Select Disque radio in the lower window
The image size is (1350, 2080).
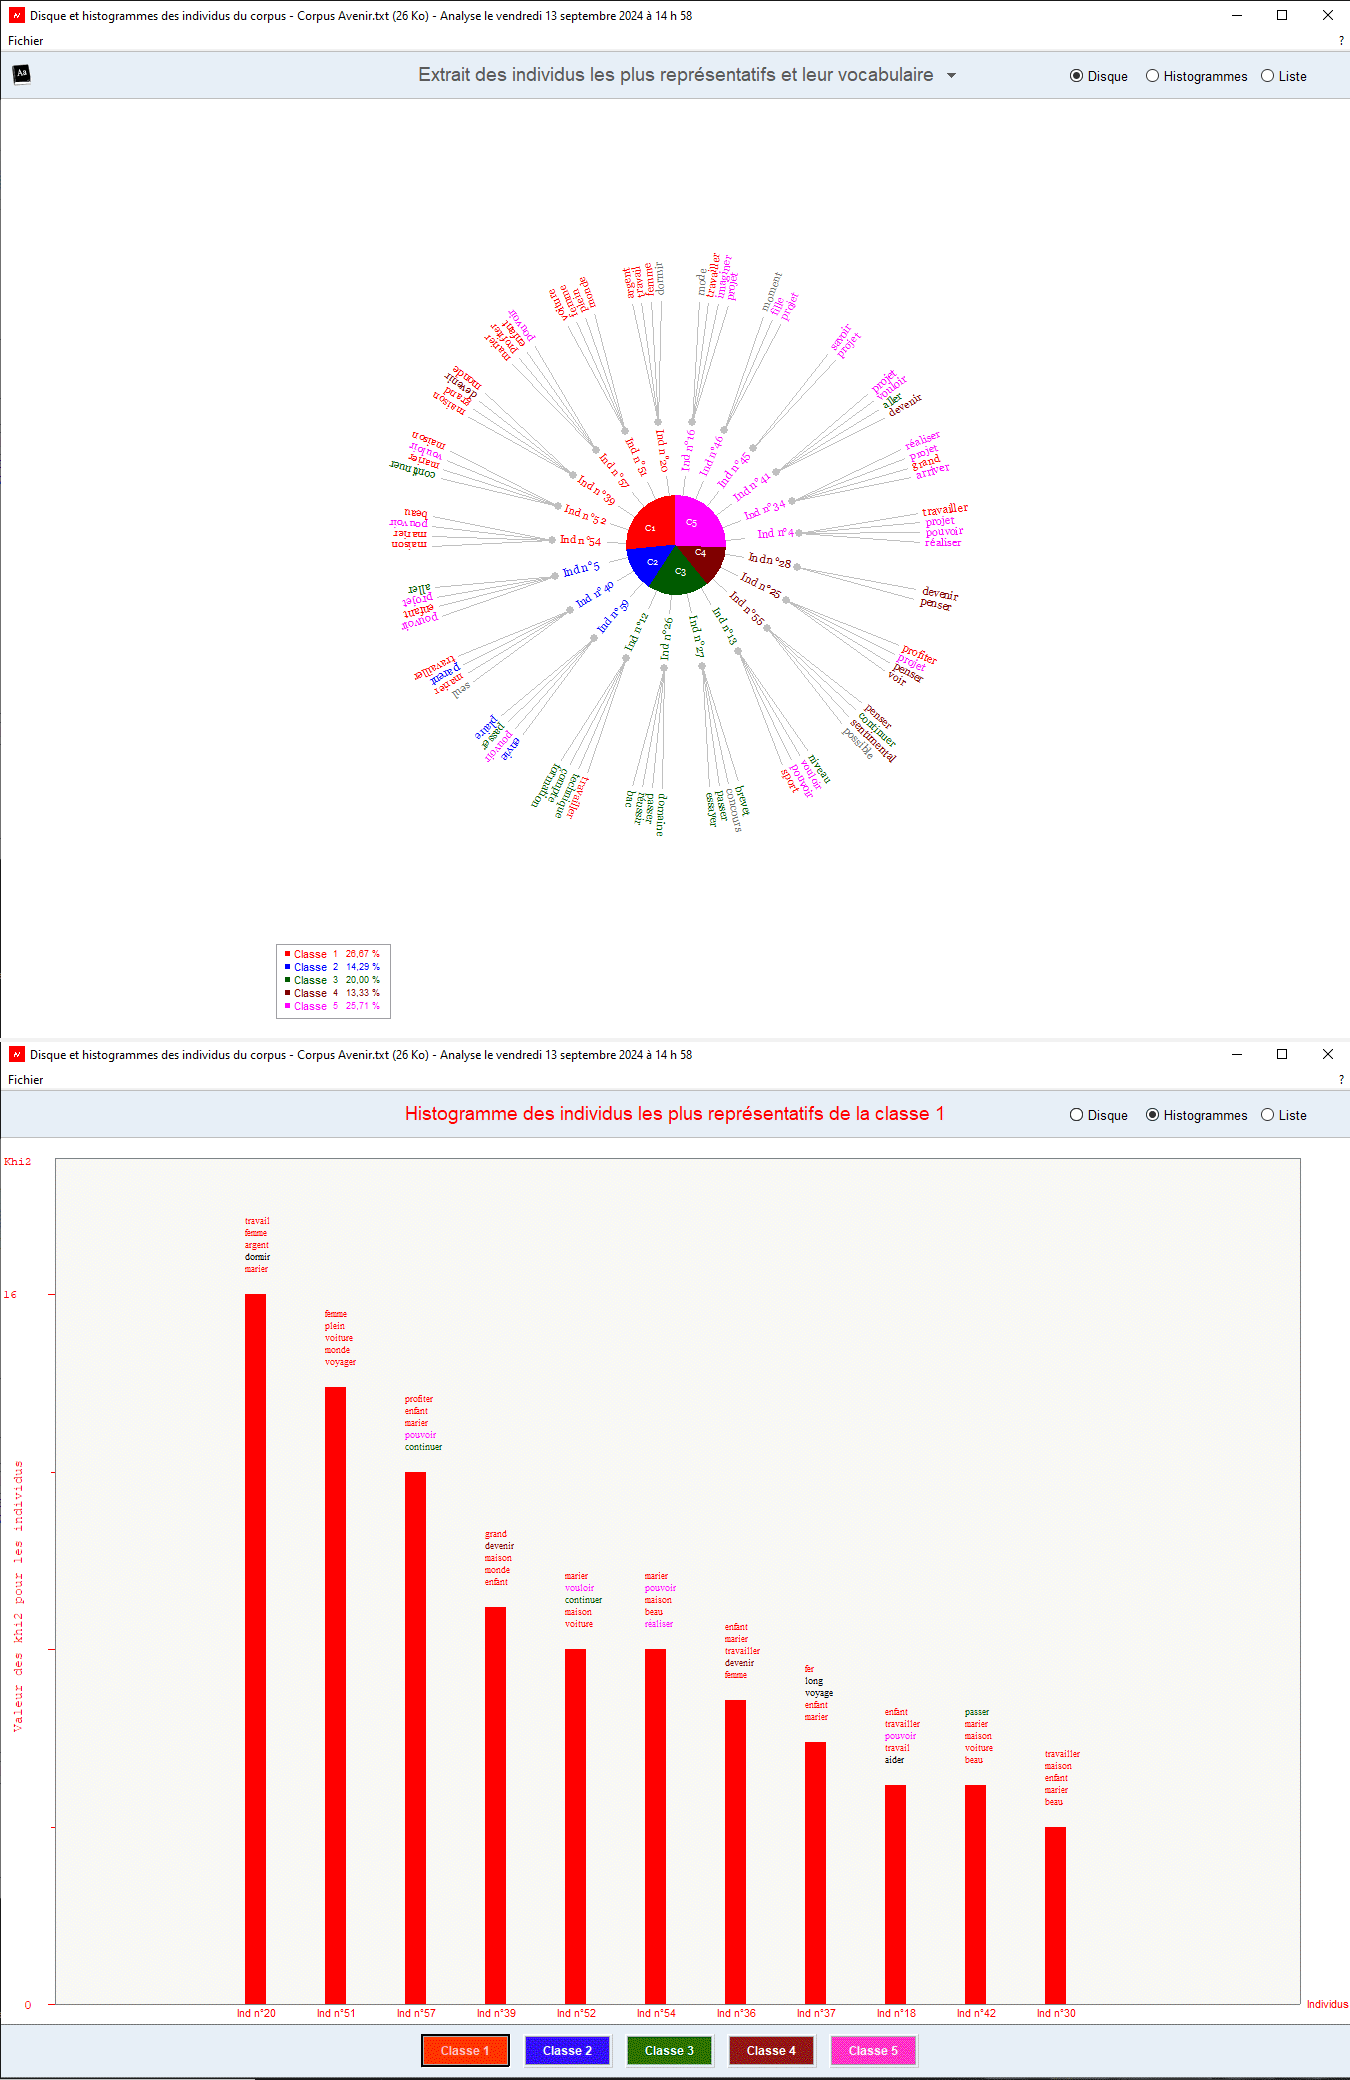coord(1076,1115)
